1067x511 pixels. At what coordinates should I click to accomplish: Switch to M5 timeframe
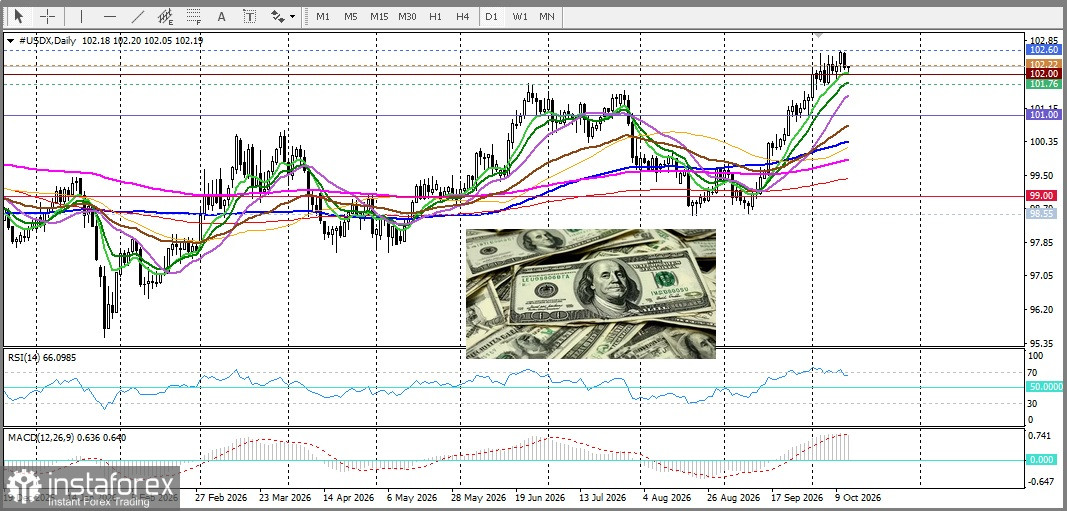350,16
